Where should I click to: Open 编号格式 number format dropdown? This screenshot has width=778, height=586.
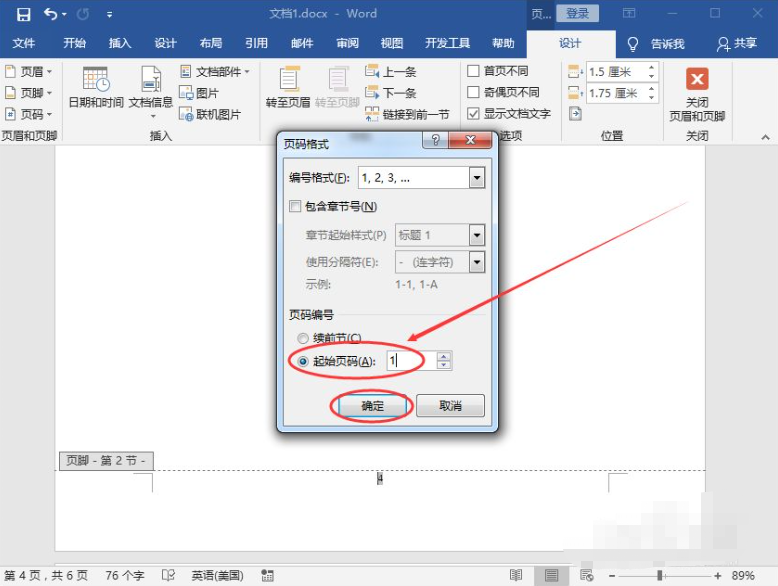click(477, 178)
